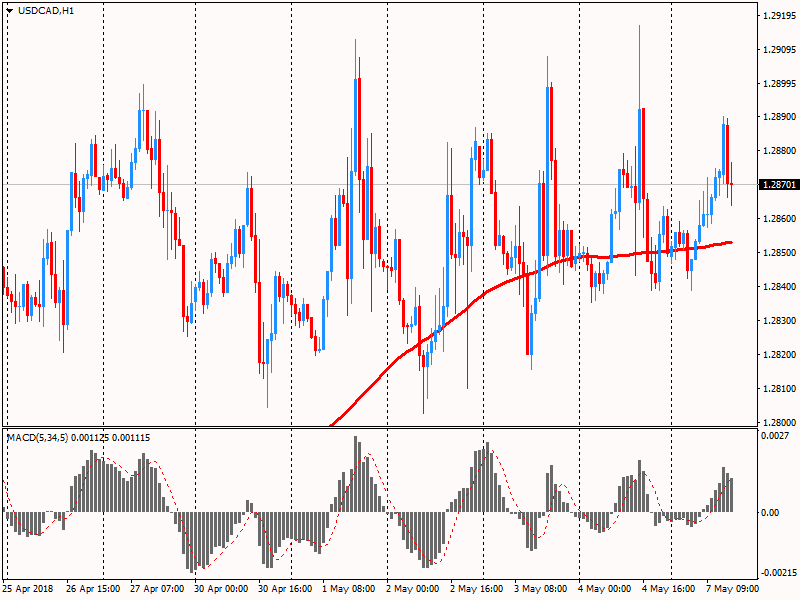Click the 30 Apr 00:00 time axis label
The width and height of the screenshot is (800, 600).
tap(224, 589)
